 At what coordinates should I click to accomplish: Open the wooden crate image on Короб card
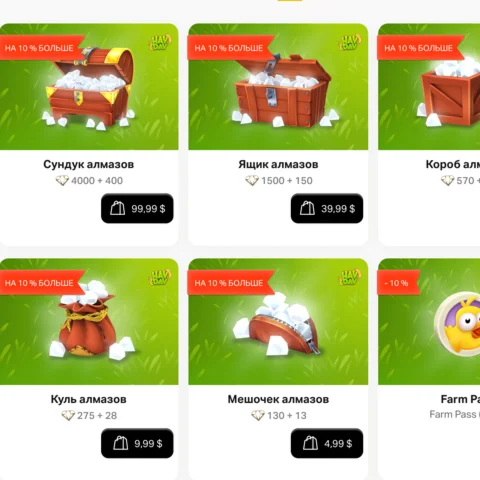(x=448, y=93)
